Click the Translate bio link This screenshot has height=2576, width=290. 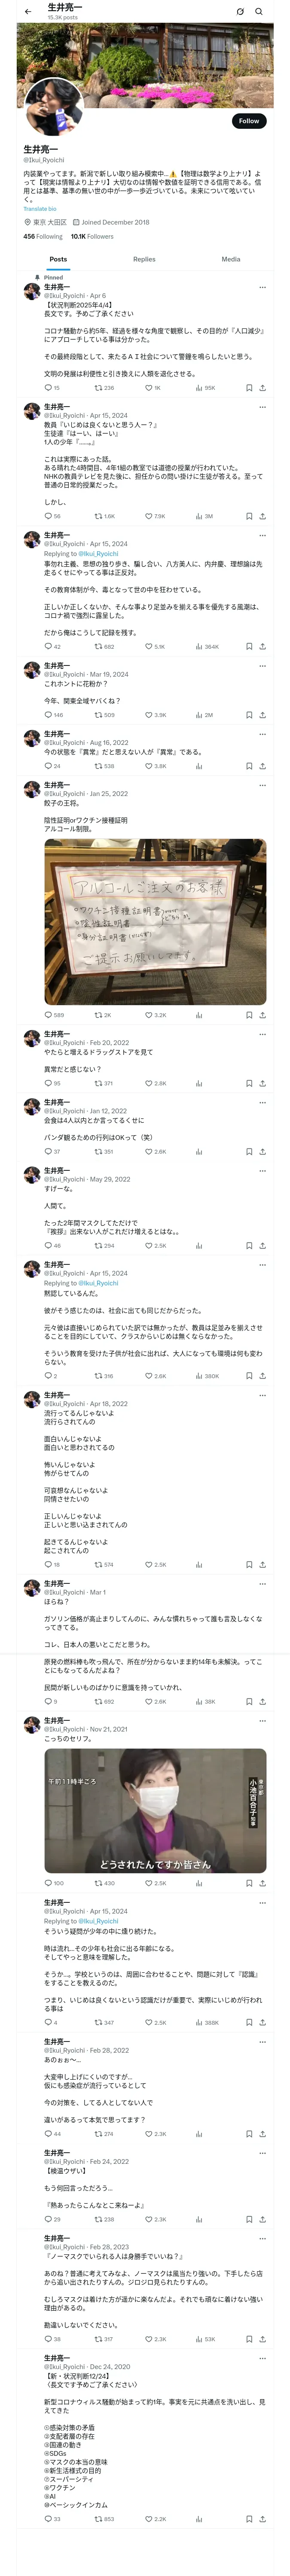pos(40,209)
